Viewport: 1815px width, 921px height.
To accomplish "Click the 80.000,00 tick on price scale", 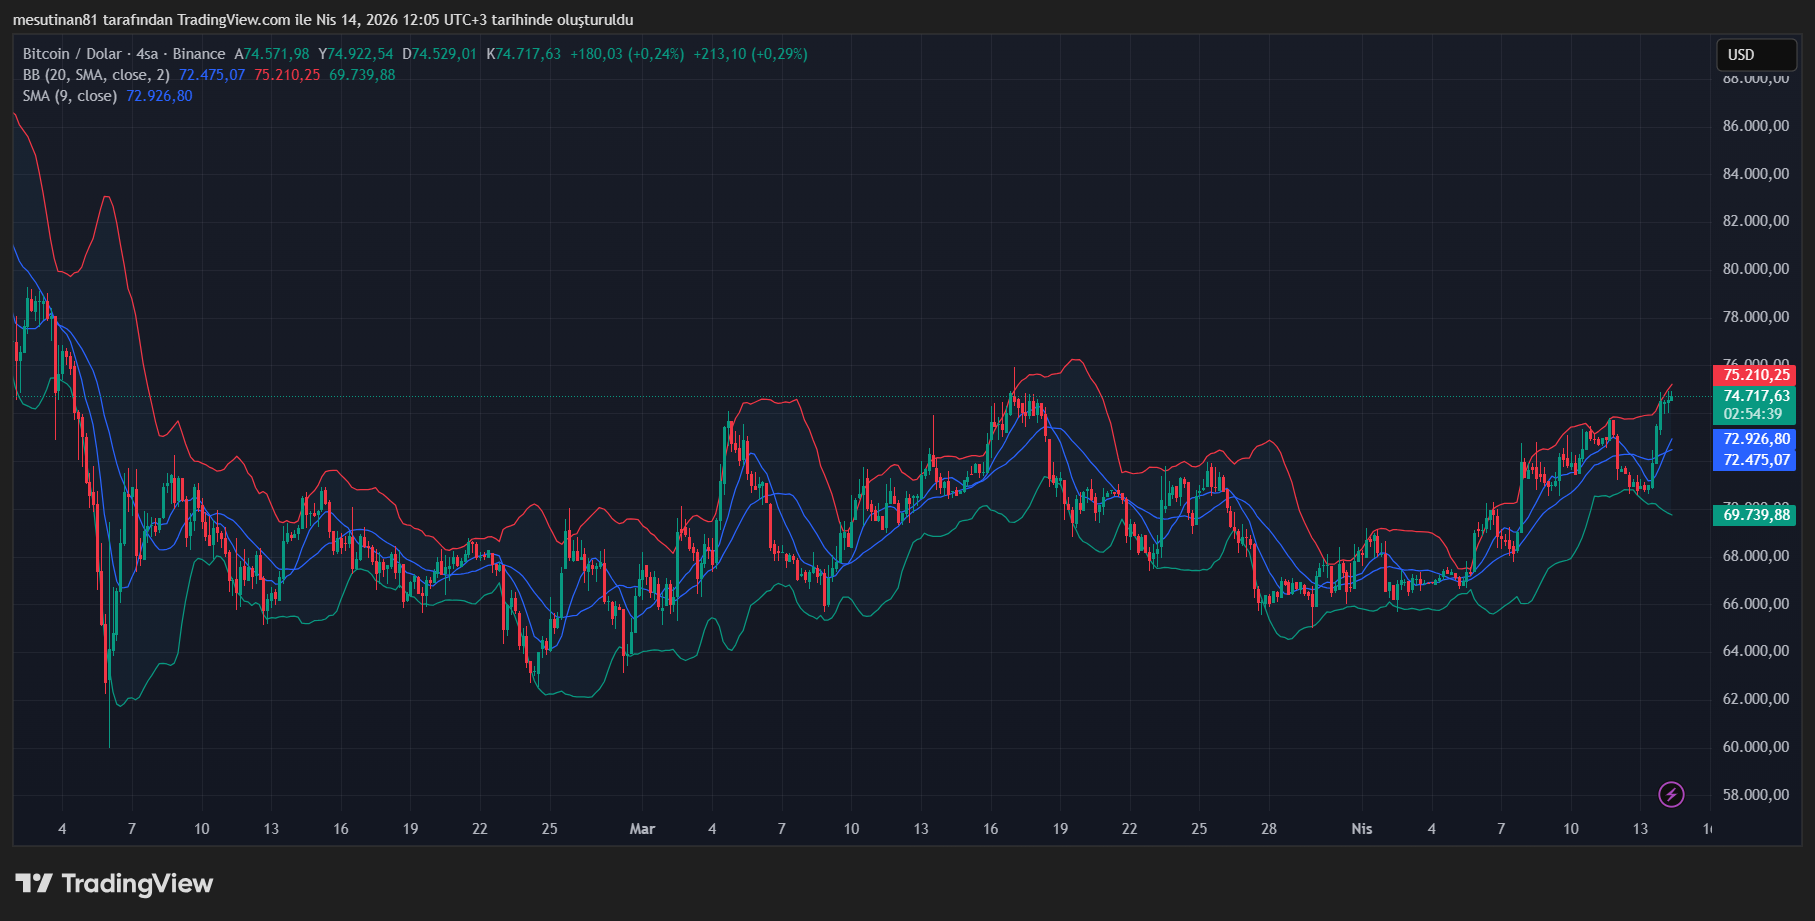I will click(1755, 269).
